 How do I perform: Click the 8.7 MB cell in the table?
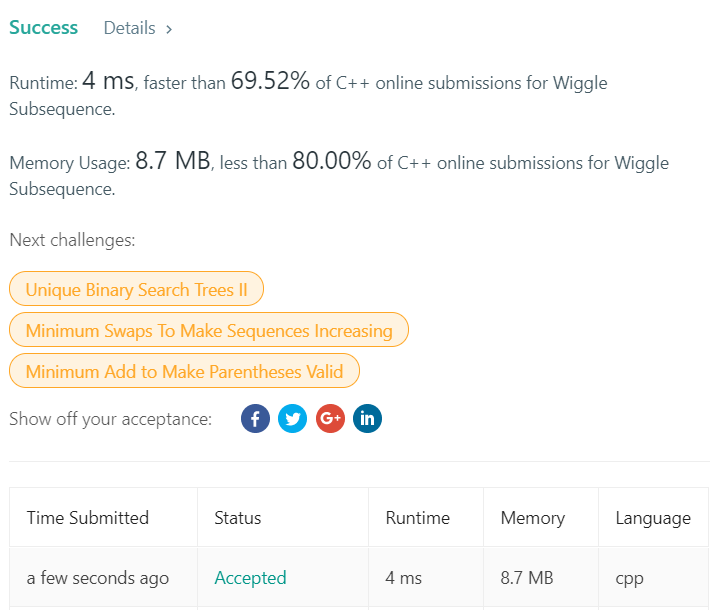(527, 578)
